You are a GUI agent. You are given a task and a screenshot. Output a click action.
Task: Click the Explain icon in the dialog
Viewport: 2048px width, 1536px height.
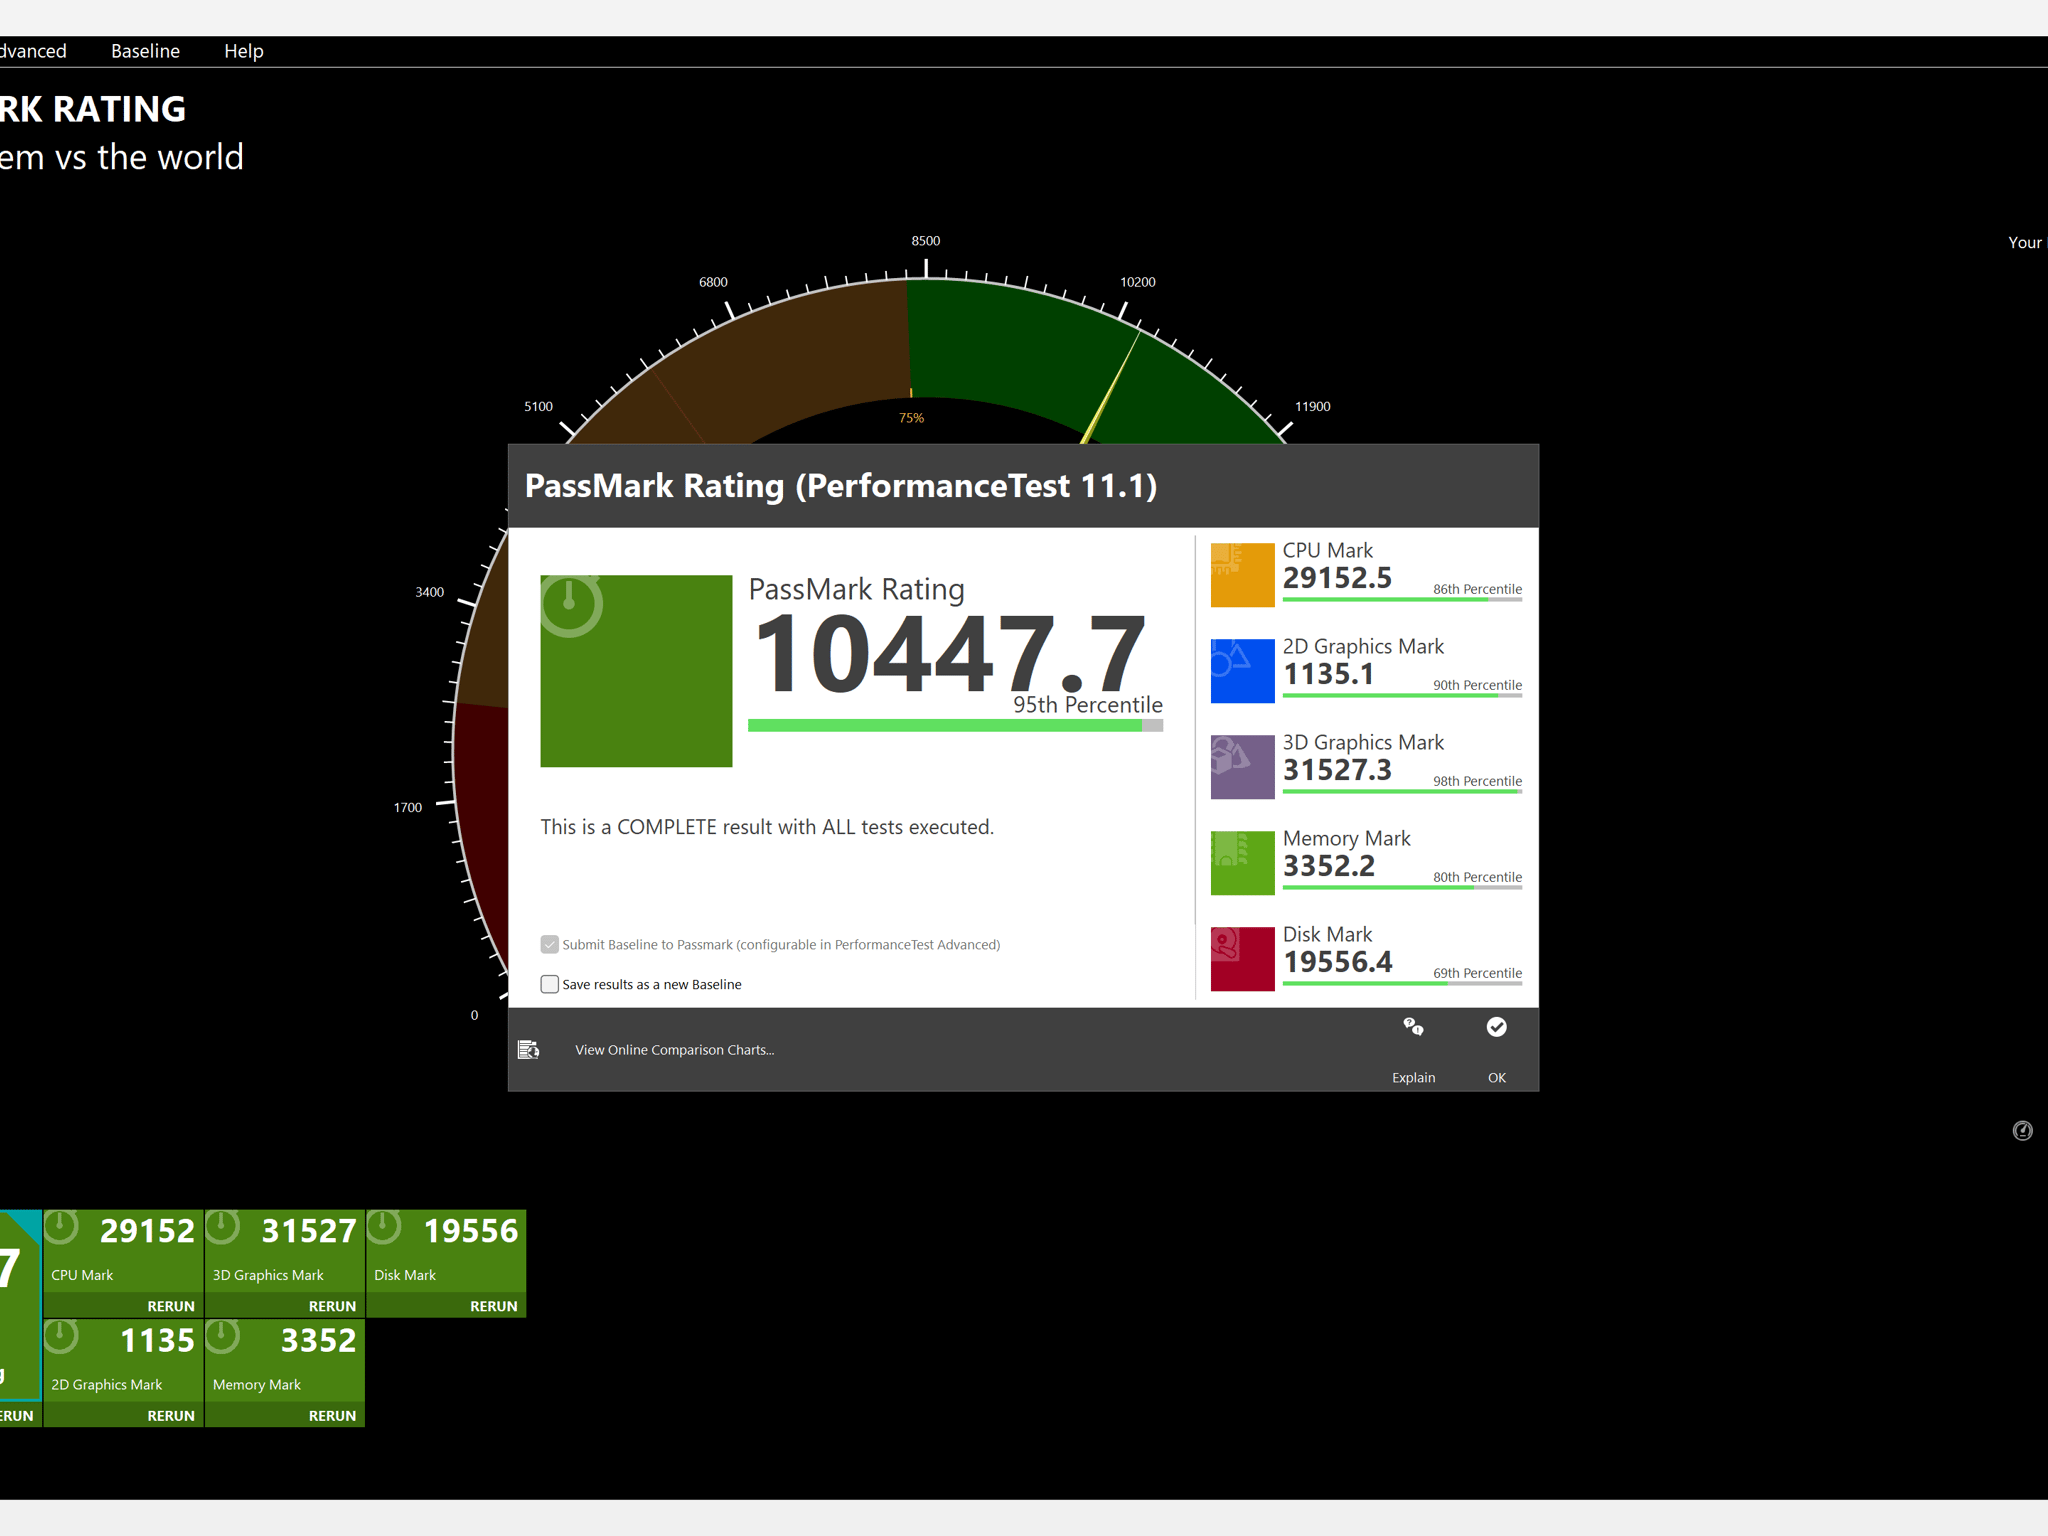pyautogui.click(x=1413, y=1027)
